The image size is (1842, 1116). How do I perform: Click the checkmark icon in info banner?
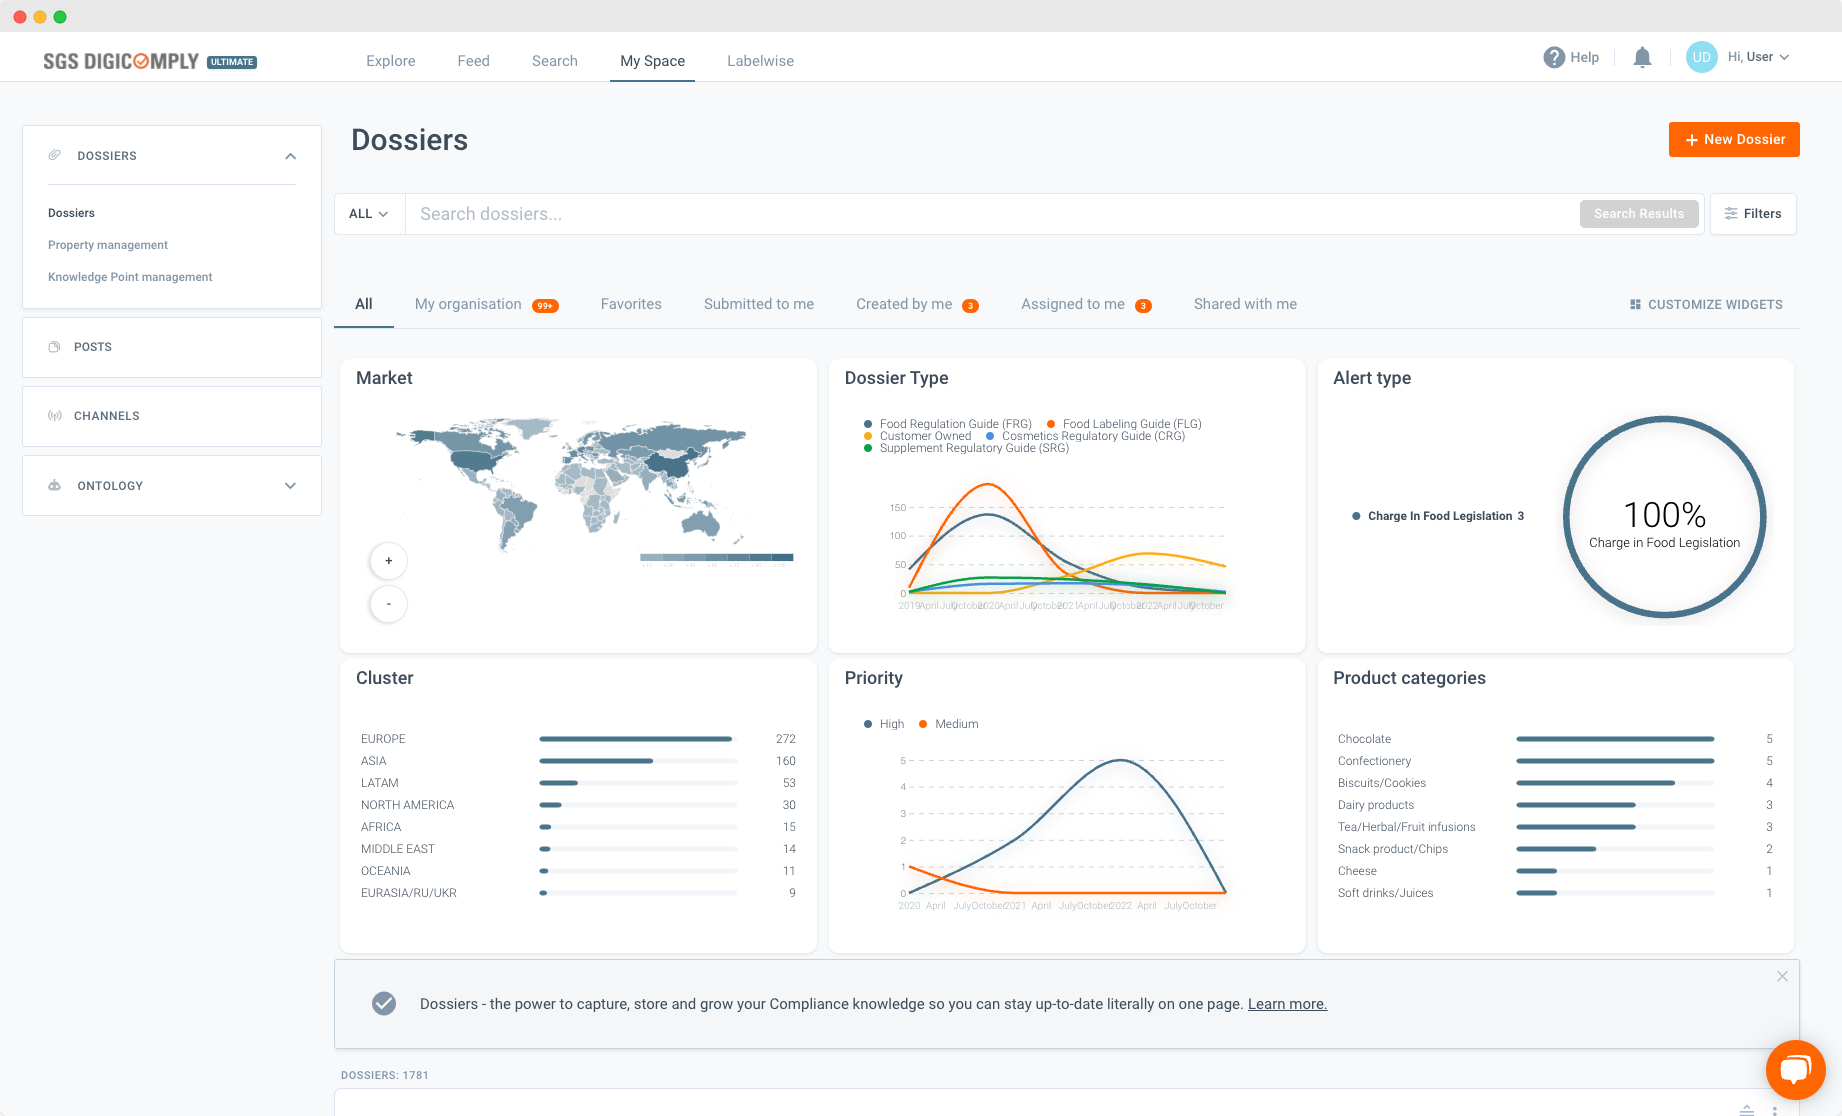pyautogui.click(x=384, y=1004)
